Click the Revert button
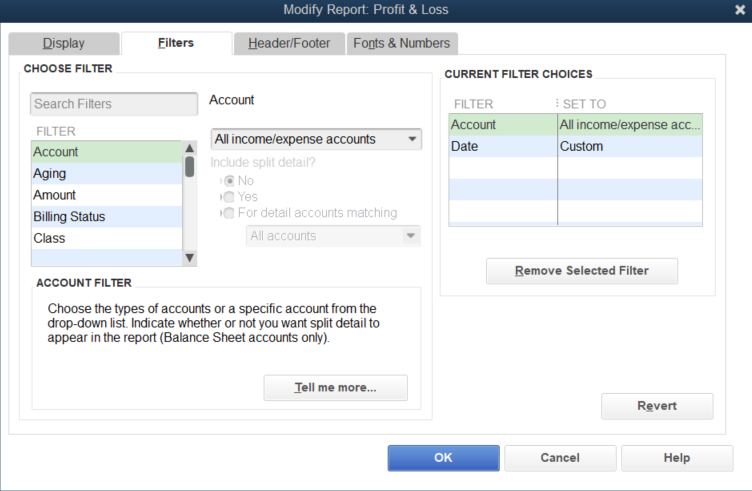The height and width of the screenshot is (491, 752). [x=657, y=406]
